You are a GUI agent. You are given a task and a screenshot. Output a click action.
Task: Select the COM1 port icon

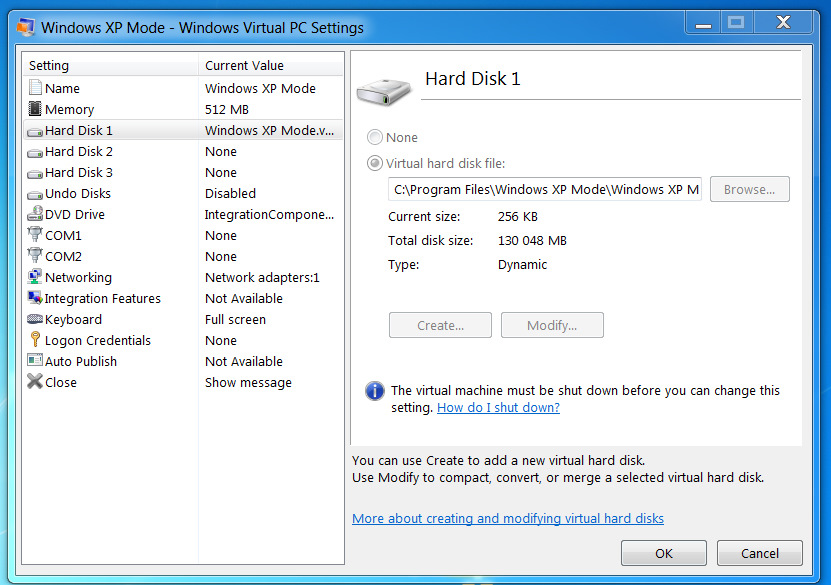pos(35,235)
